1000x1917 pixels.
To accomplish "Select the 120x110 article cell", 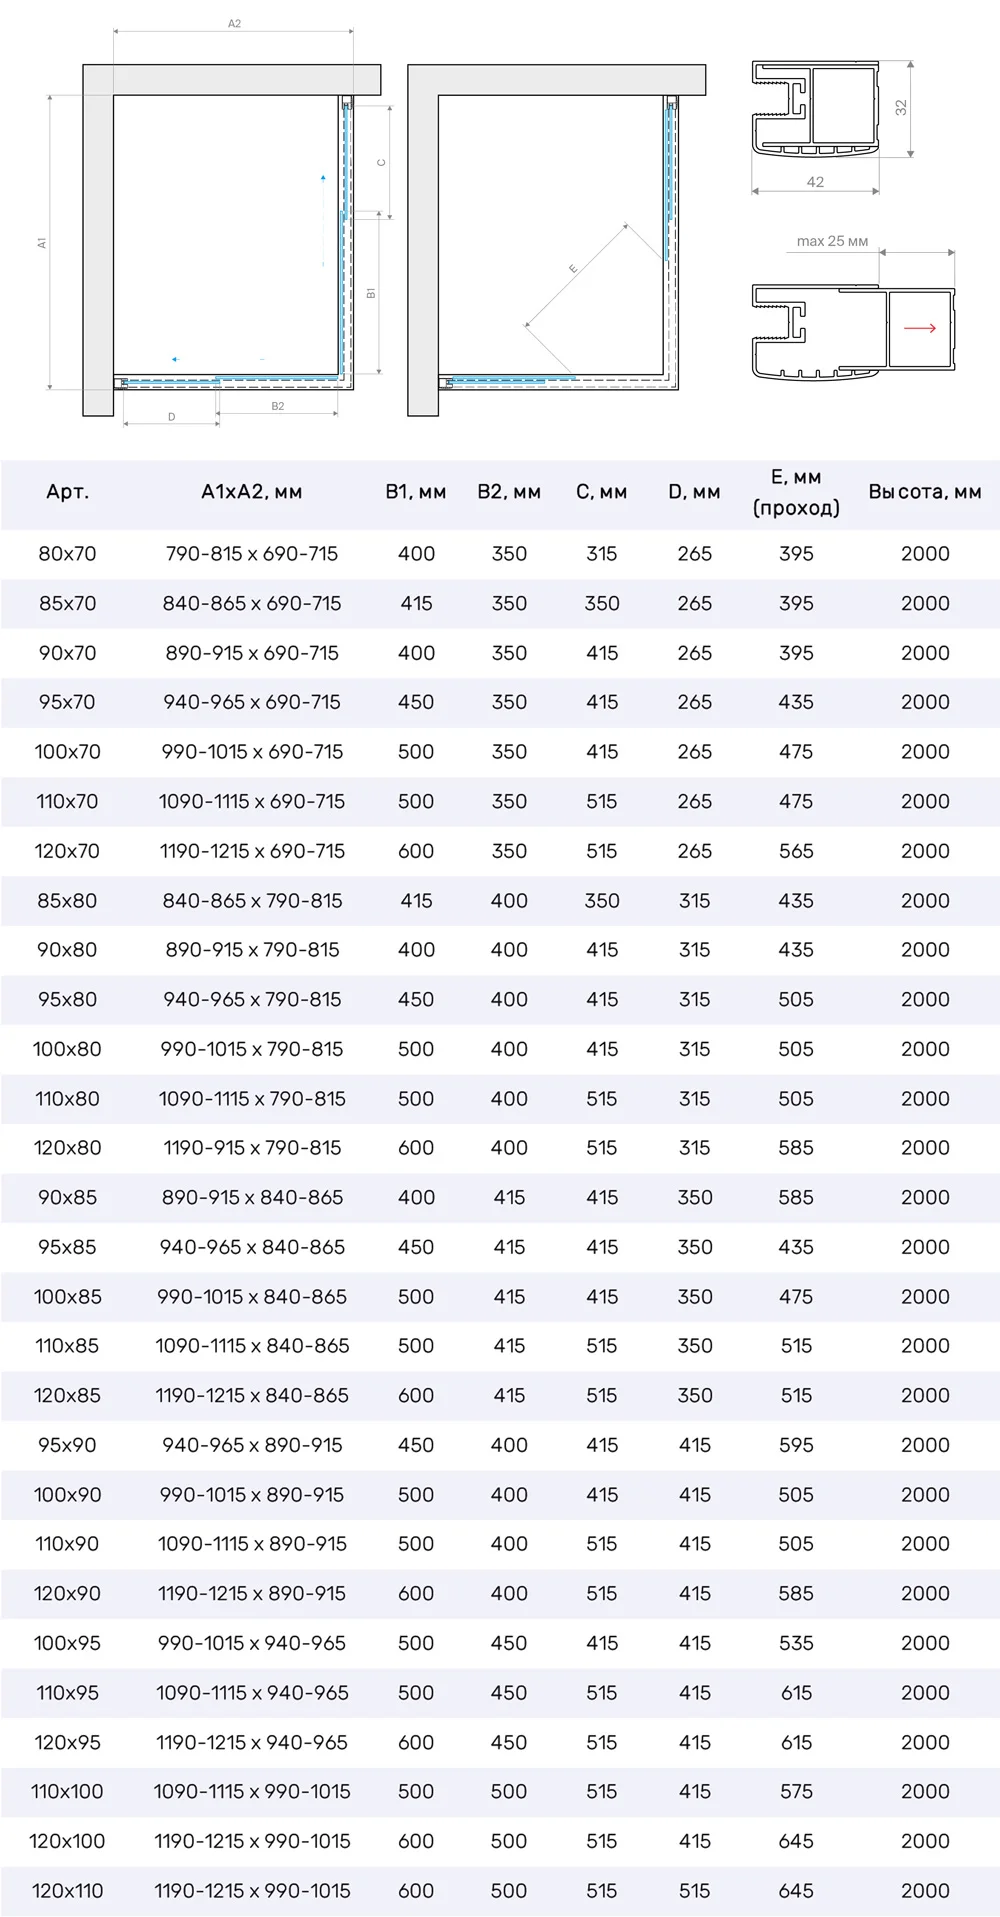I will pos(67,1891).
